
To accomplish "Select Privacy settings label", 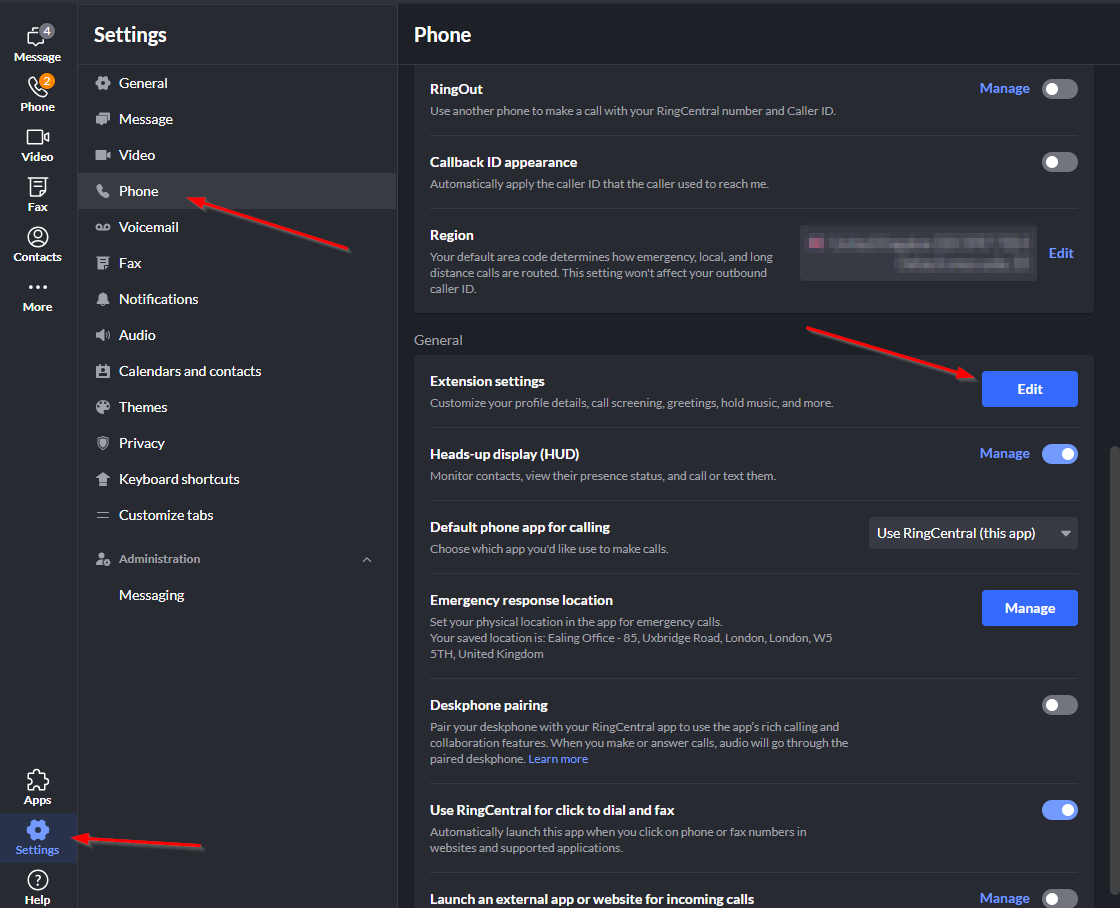I will point(141,443).
